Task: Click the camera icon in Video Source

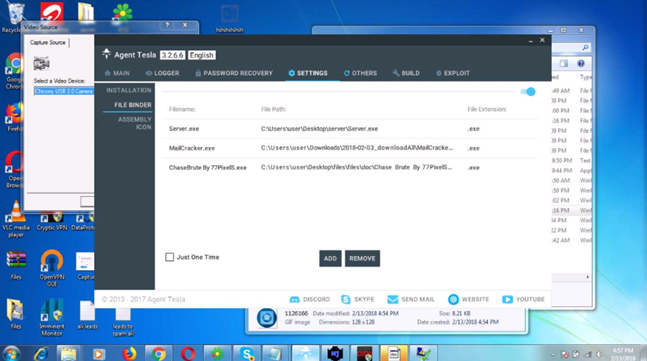Action: point(42,63)
